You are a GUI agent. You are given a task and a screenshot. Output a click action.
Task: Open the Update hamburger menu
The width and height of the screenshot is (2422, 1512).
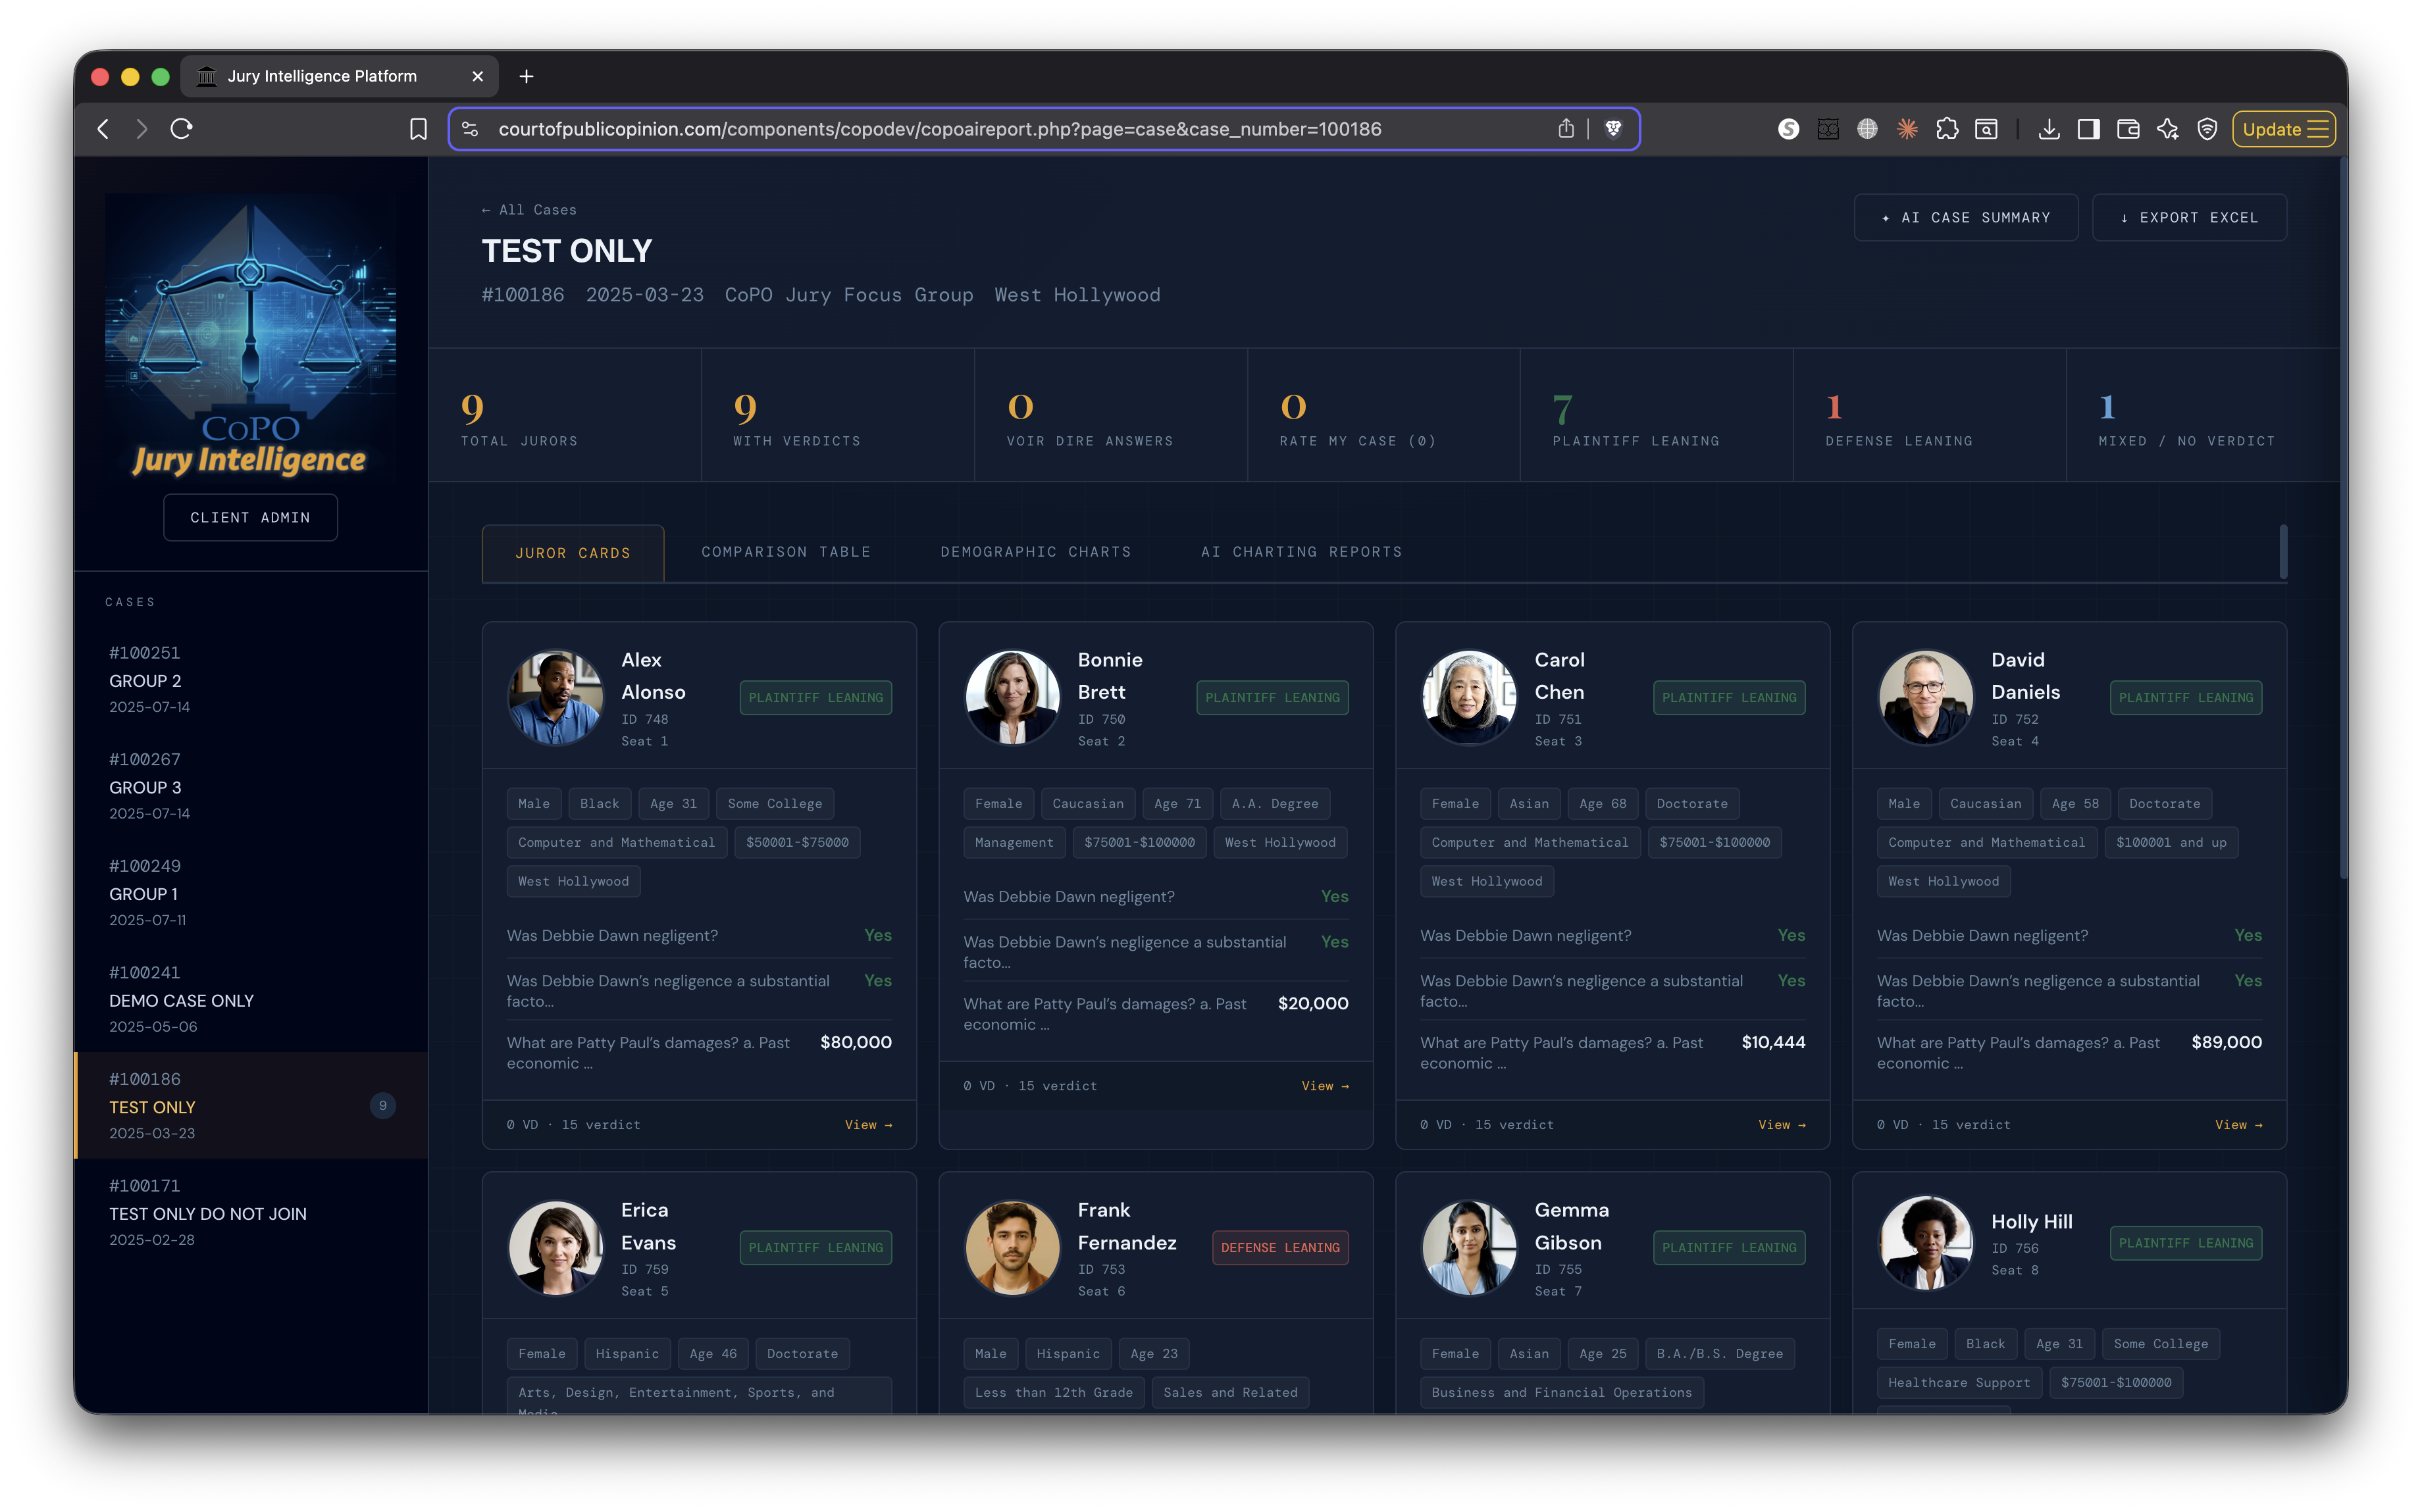coord(2317,129)
